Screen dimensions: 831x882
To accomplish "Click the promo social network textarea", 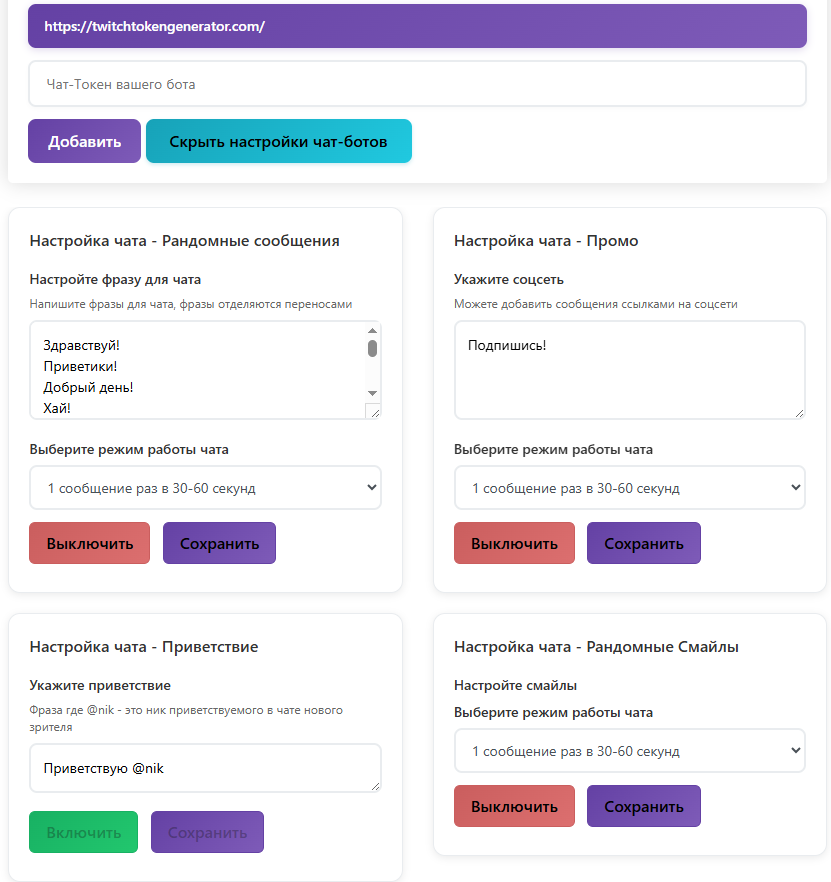I will (x=630, y=370).
